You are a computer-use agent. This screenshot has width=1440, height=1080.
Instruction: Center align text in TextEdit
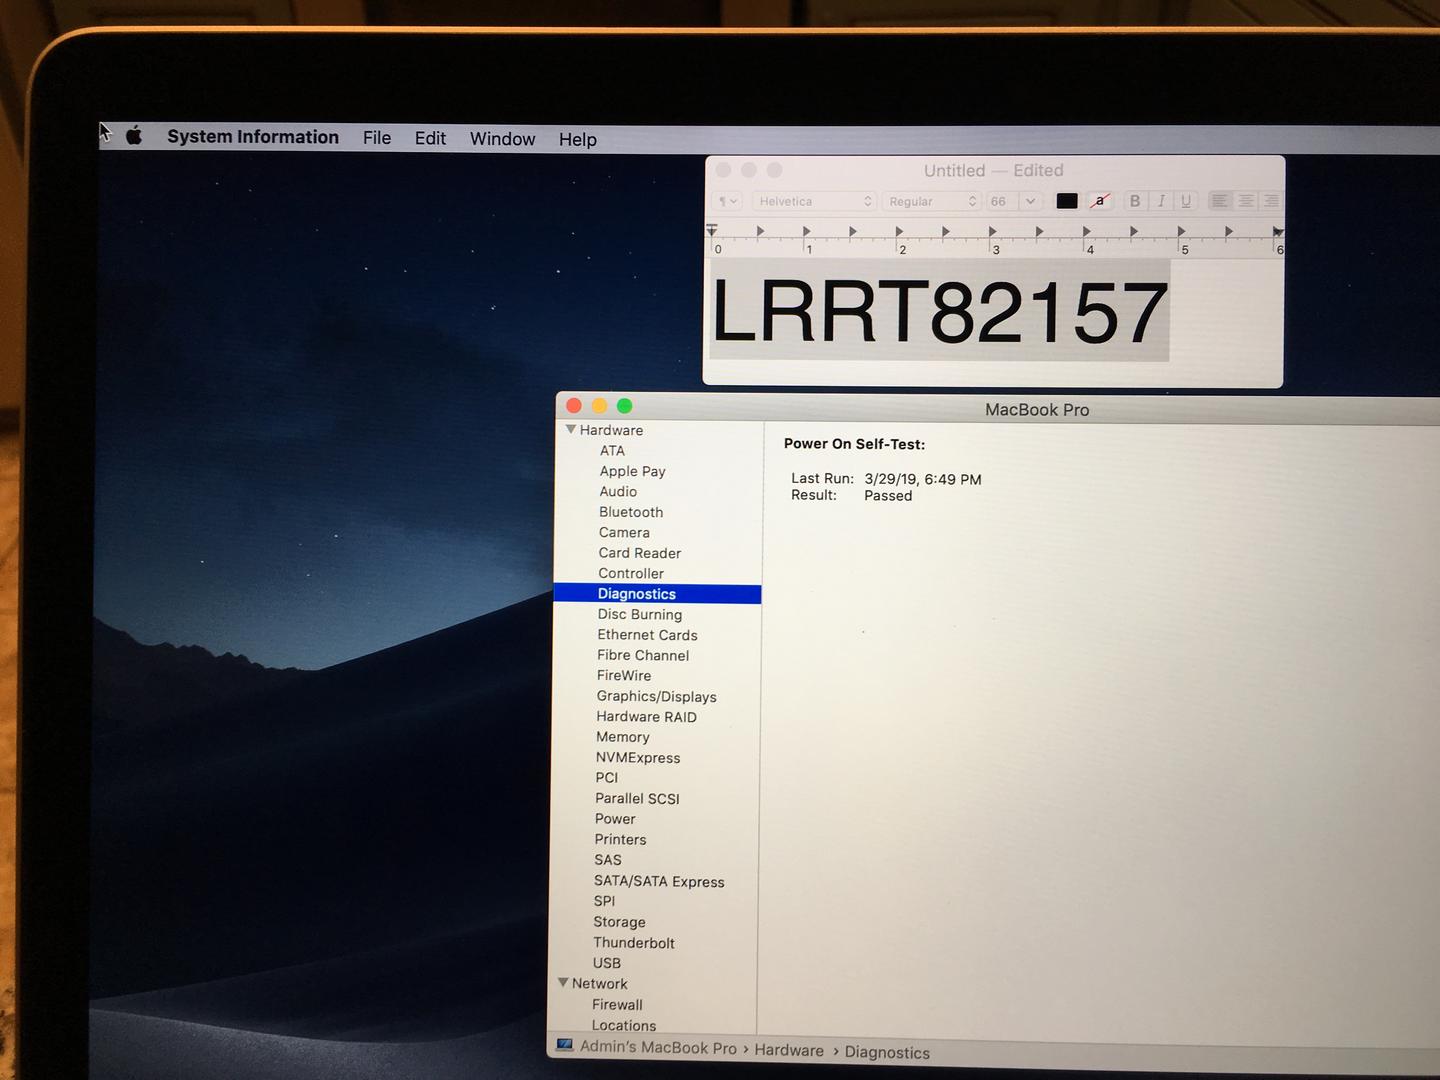pyautogui.click(x=1246, y=201)
